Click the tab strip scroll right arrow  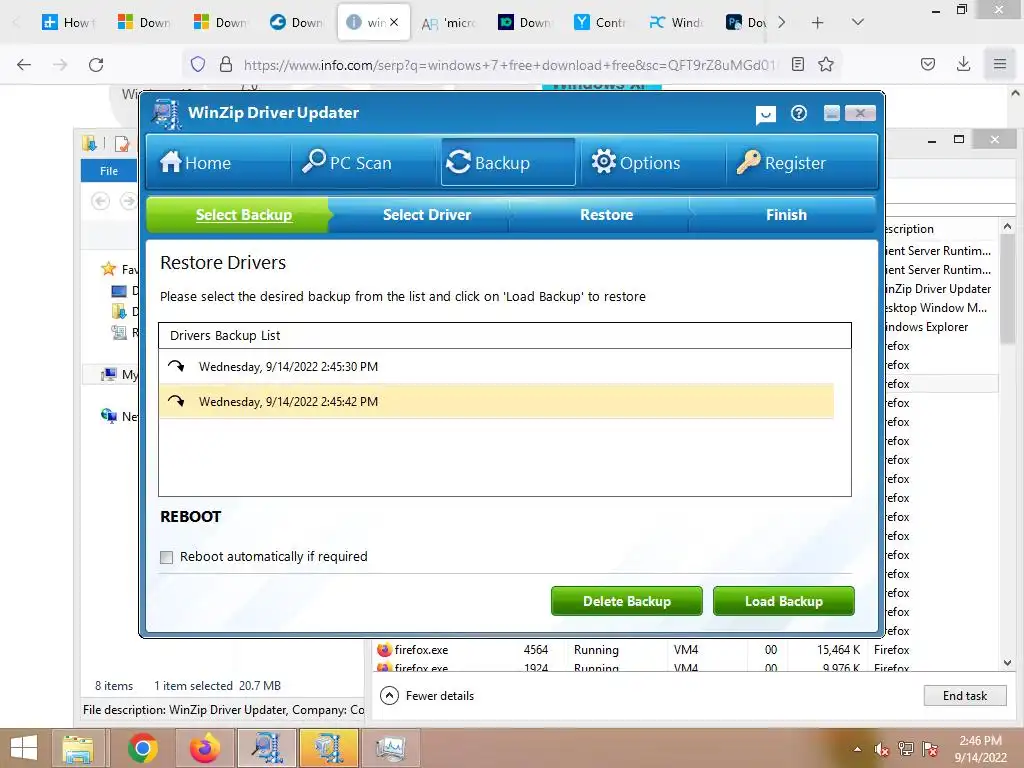point(782,22)
